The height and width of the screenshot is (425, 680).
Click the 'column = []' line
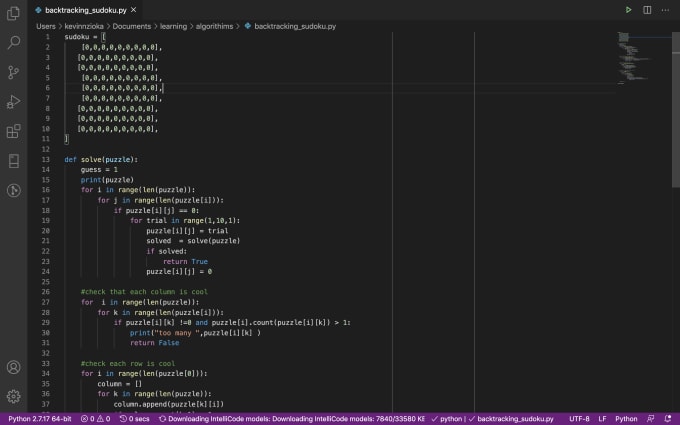coord(120,384)
